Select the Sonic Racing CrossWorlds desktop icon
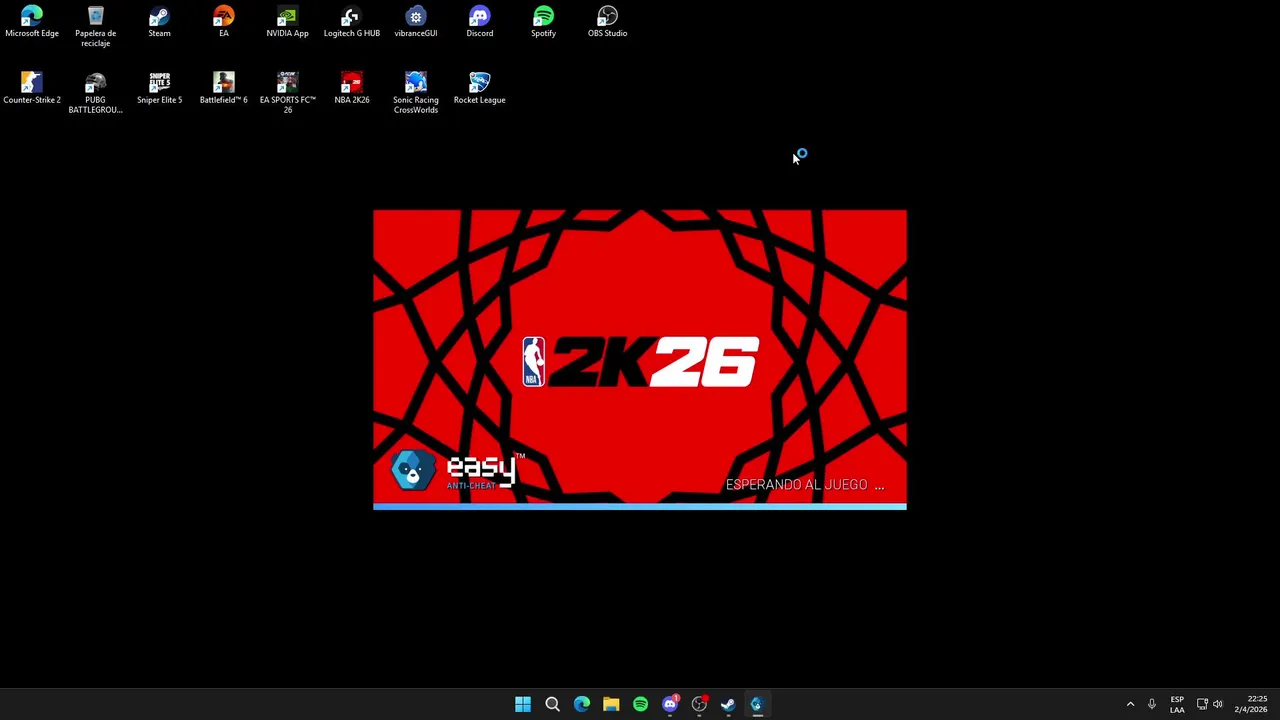Image resolution: width=1280 pixels, height=720 pixels. coord(415,93)
